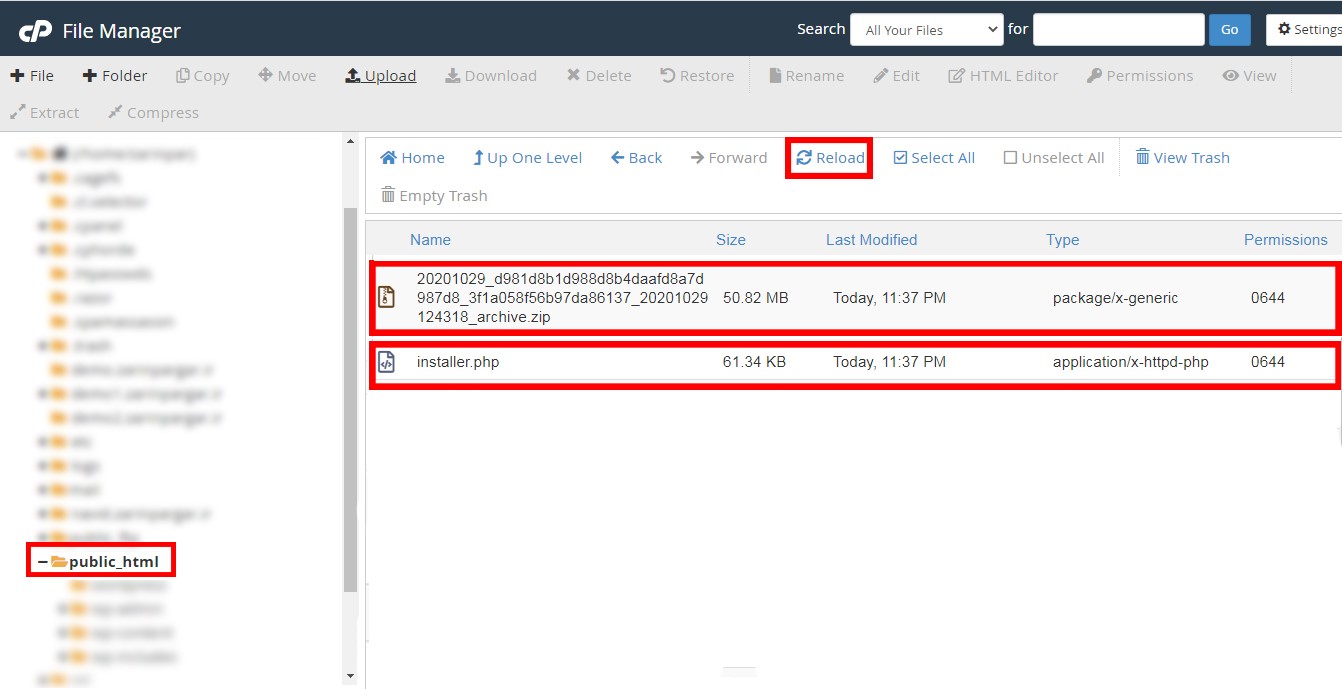Screen dimensions: 1342x689
Task: Click sidebar scrollbar down arrow
Action: pyautogui.click(x=350, y=677)
